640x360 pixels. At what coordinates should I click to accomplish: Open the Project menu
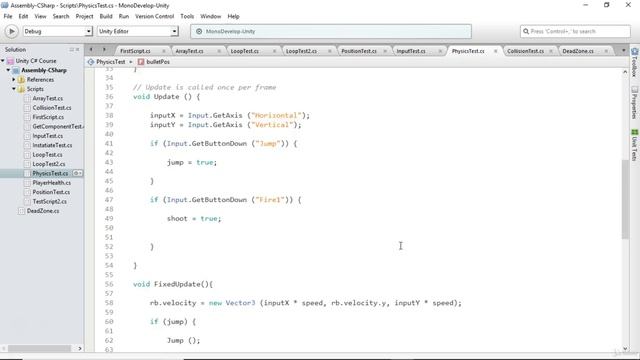tap(84, 16)
